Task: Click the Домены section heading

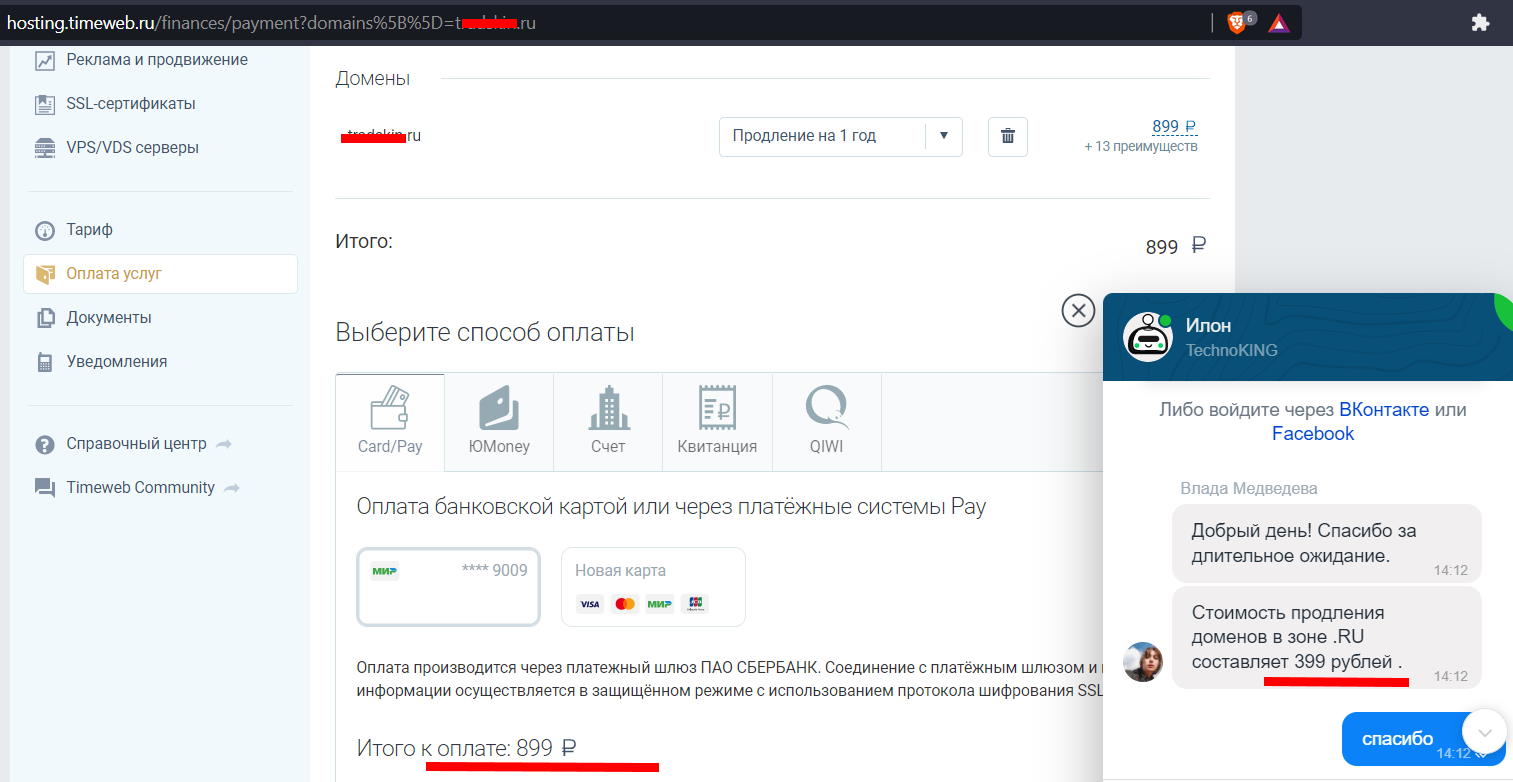Action: [373, 78]
